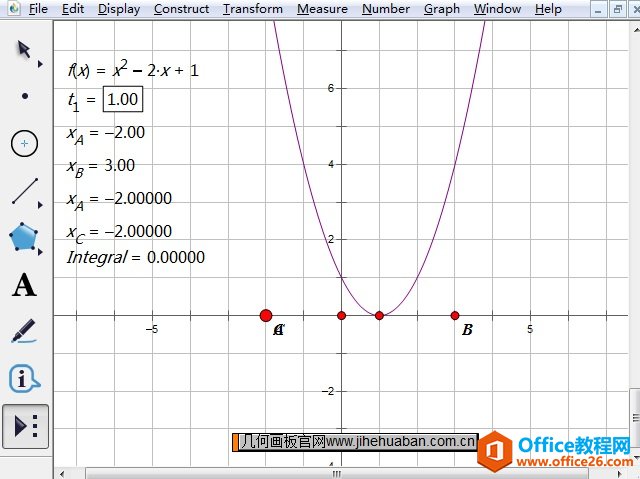This screenshot has height=479, width=640.
Task: Select the measurement xB = 3.00
Action: click(x=101, y=167)
